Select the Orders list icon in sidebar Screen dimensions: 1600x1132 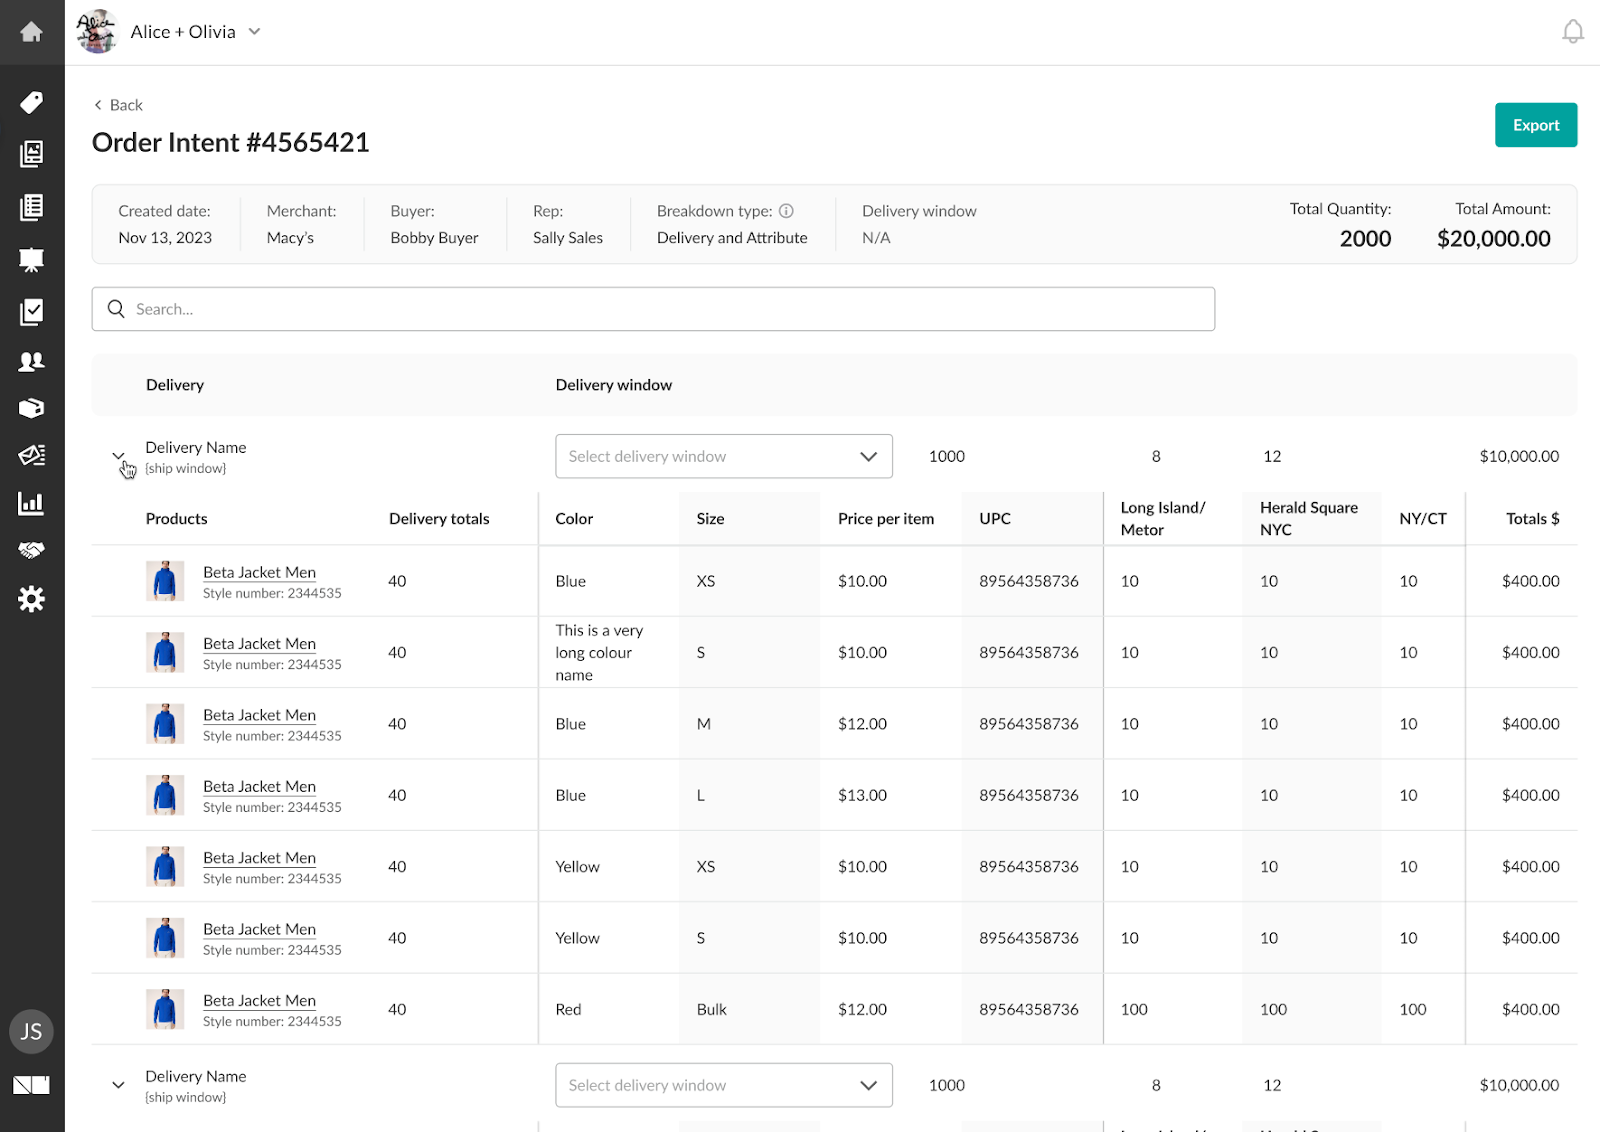click(x=31, y=206)
